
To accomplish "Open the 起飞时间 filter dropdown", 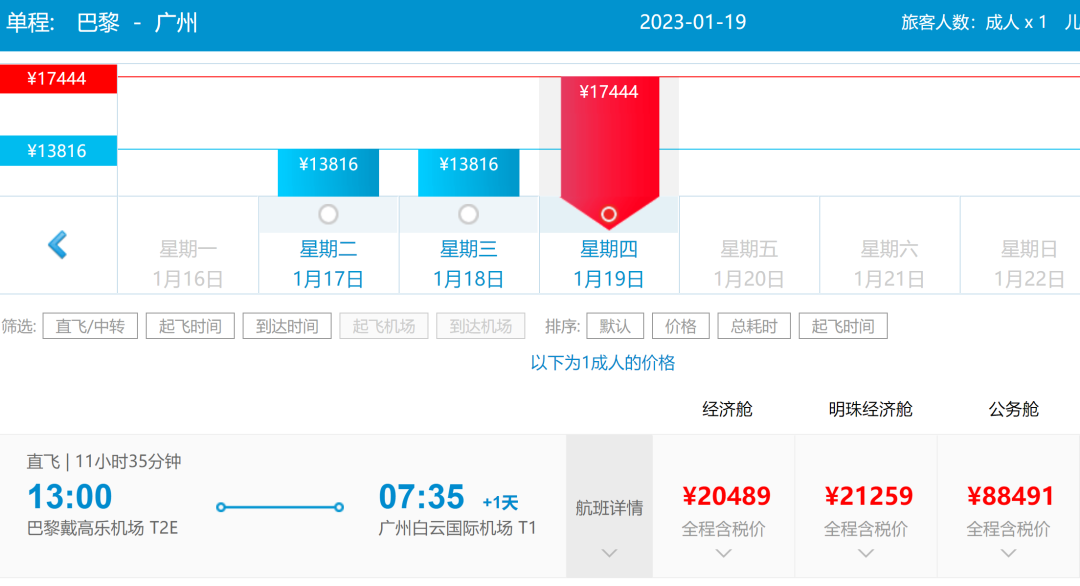I will [190, 326].
